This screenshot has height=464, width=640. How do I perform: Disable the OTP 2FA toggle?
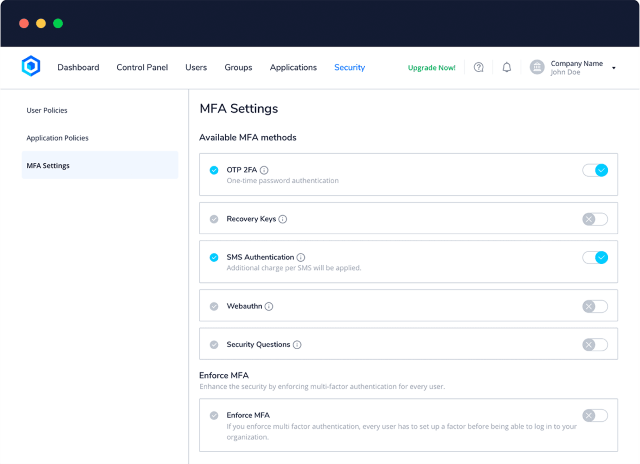[595, 170]
